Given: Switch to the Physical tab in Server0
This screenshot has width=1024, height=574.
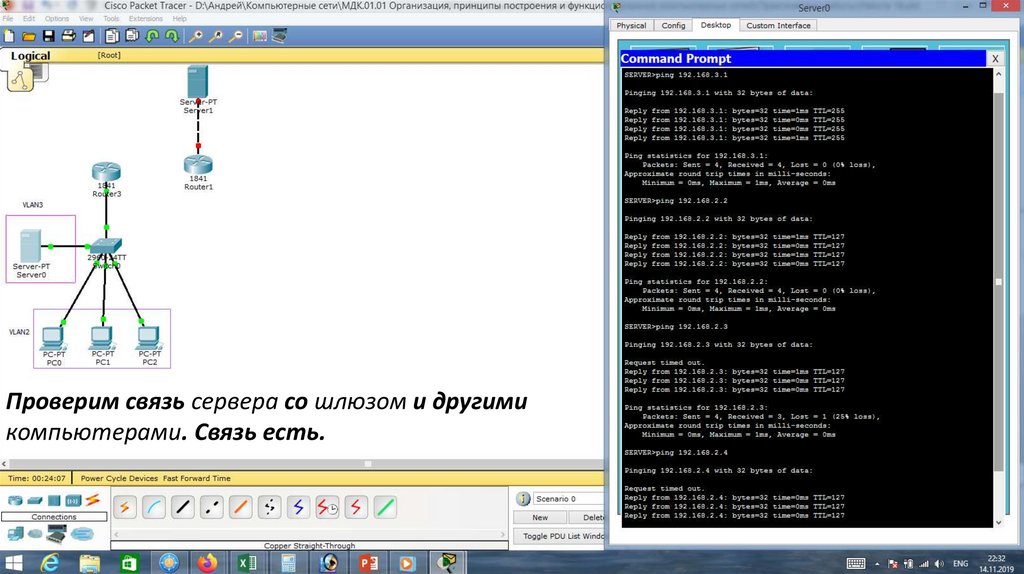Looking at the screenshot, I should point(631,25).
